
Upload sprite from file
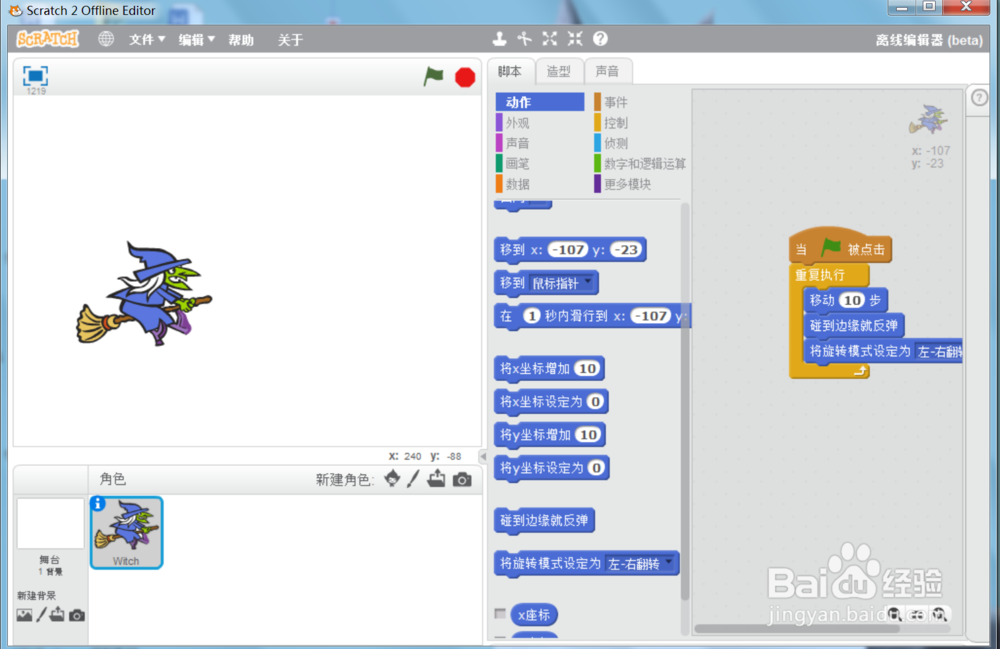(x=437, y=478)
